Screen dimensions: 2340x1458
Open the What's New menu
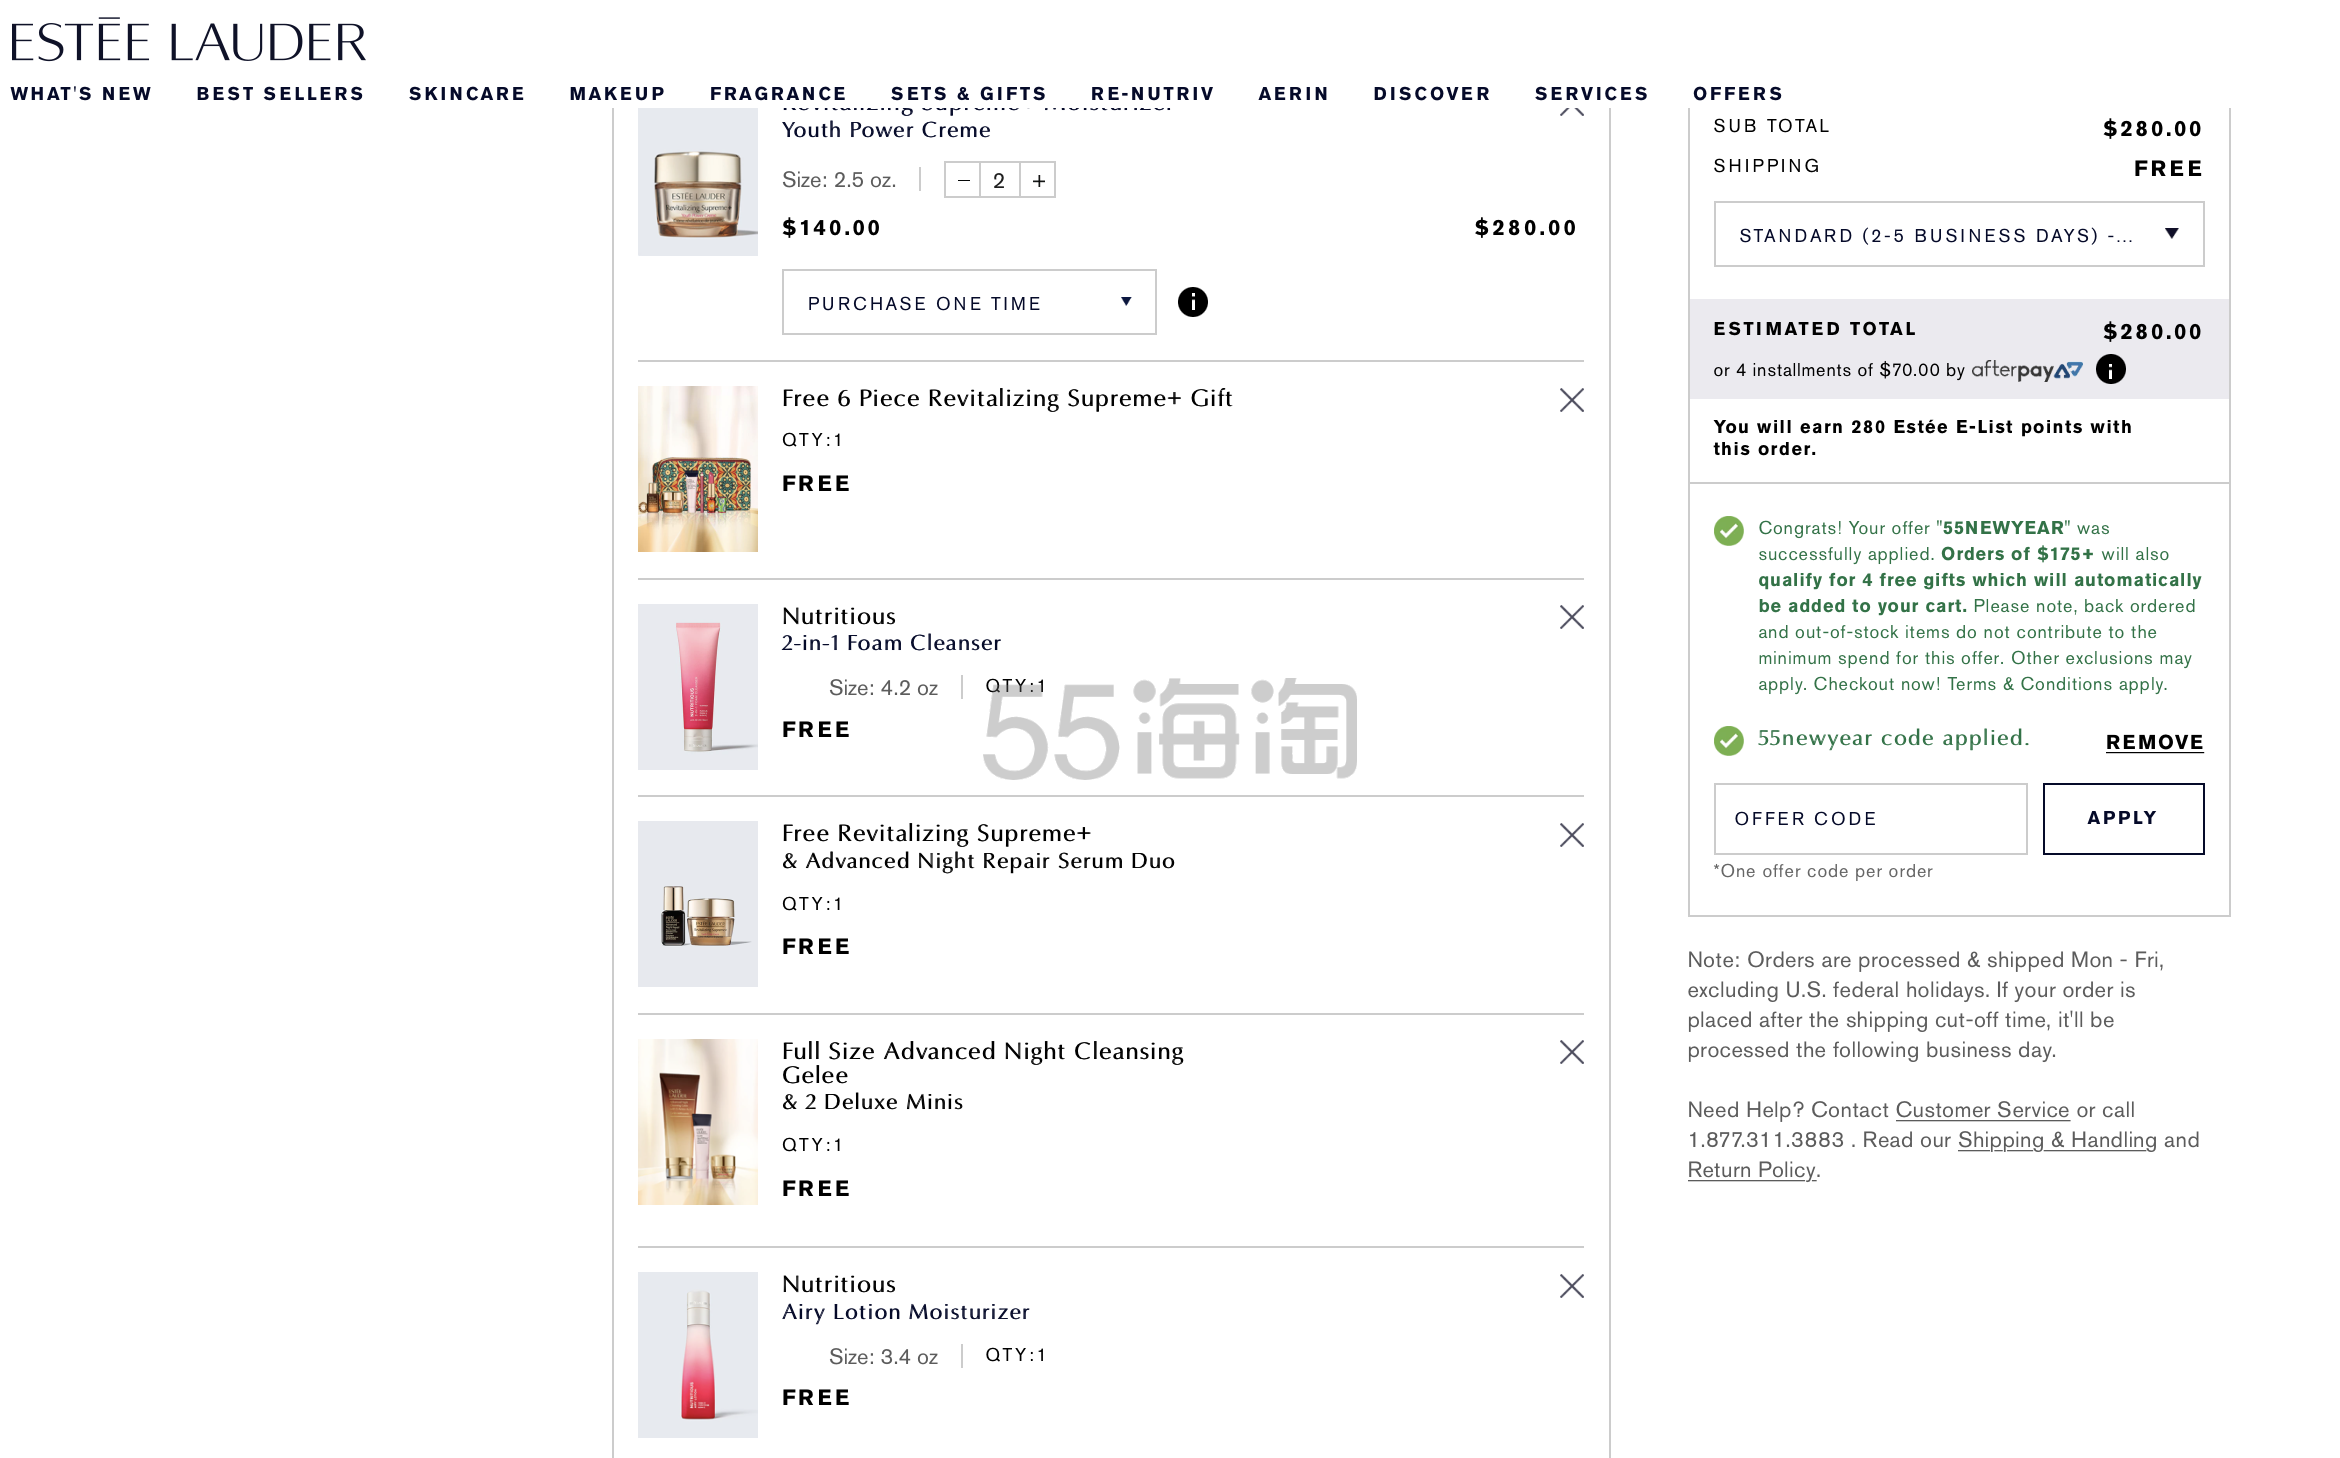pos(81,93)
